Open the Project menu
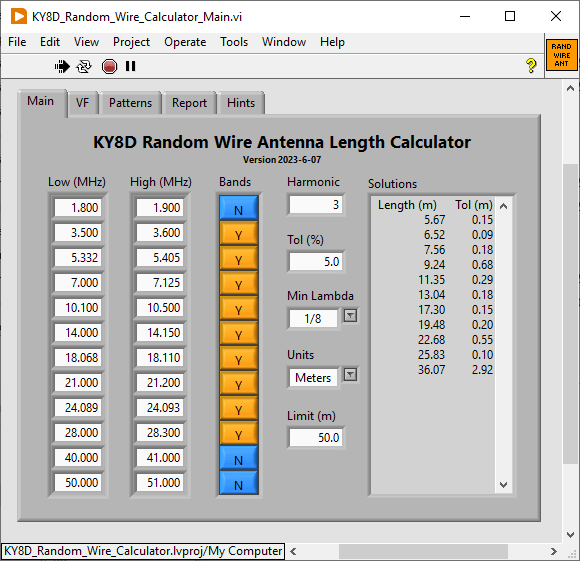This screenshot has height=561, width=580. [131, 42]
